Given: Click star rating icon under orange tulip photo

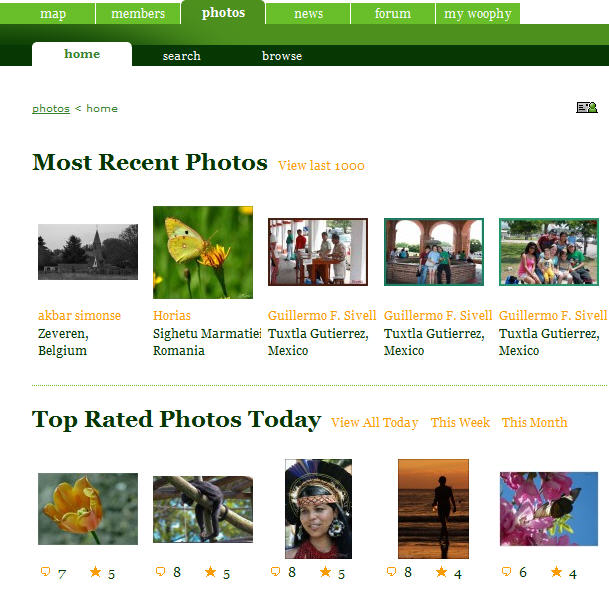Looking at the screenshot, I should [95, 572].
